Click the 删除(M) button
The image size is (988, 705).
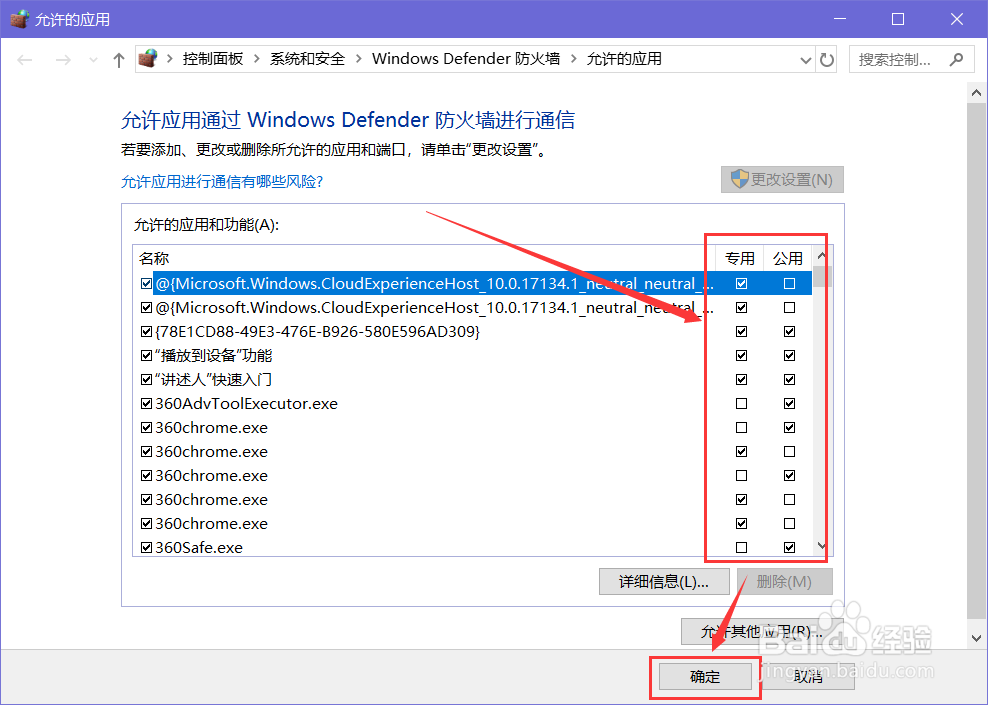pyautogui.click(x=784, y=582)
